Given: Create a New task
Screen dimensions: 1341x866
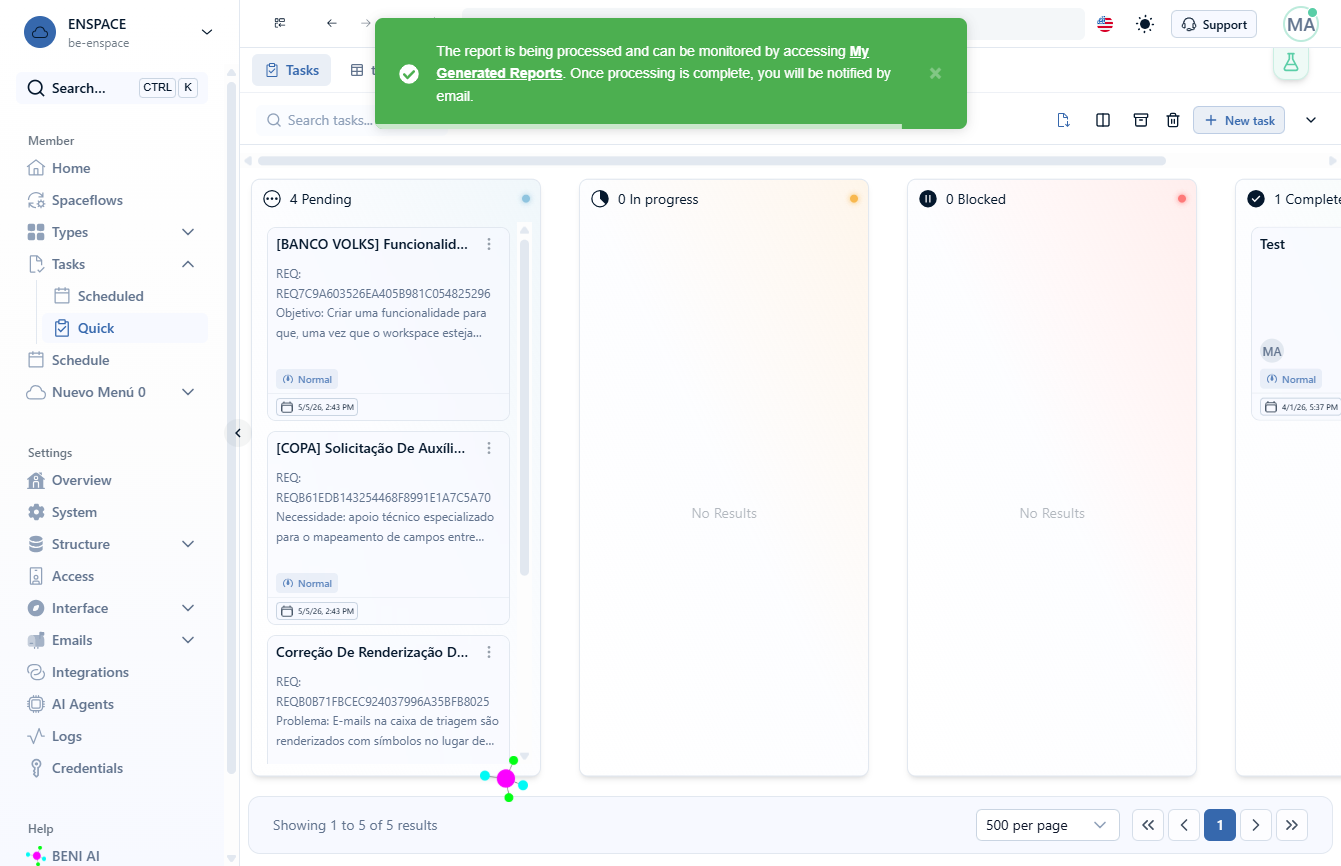Looking at the screenshot, I should tap(1239, 120).
